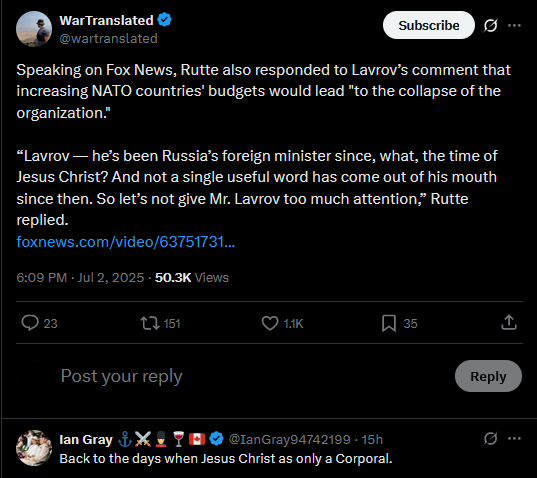Click WarTranslated's verified blue checkmark badge

(164, 20)
